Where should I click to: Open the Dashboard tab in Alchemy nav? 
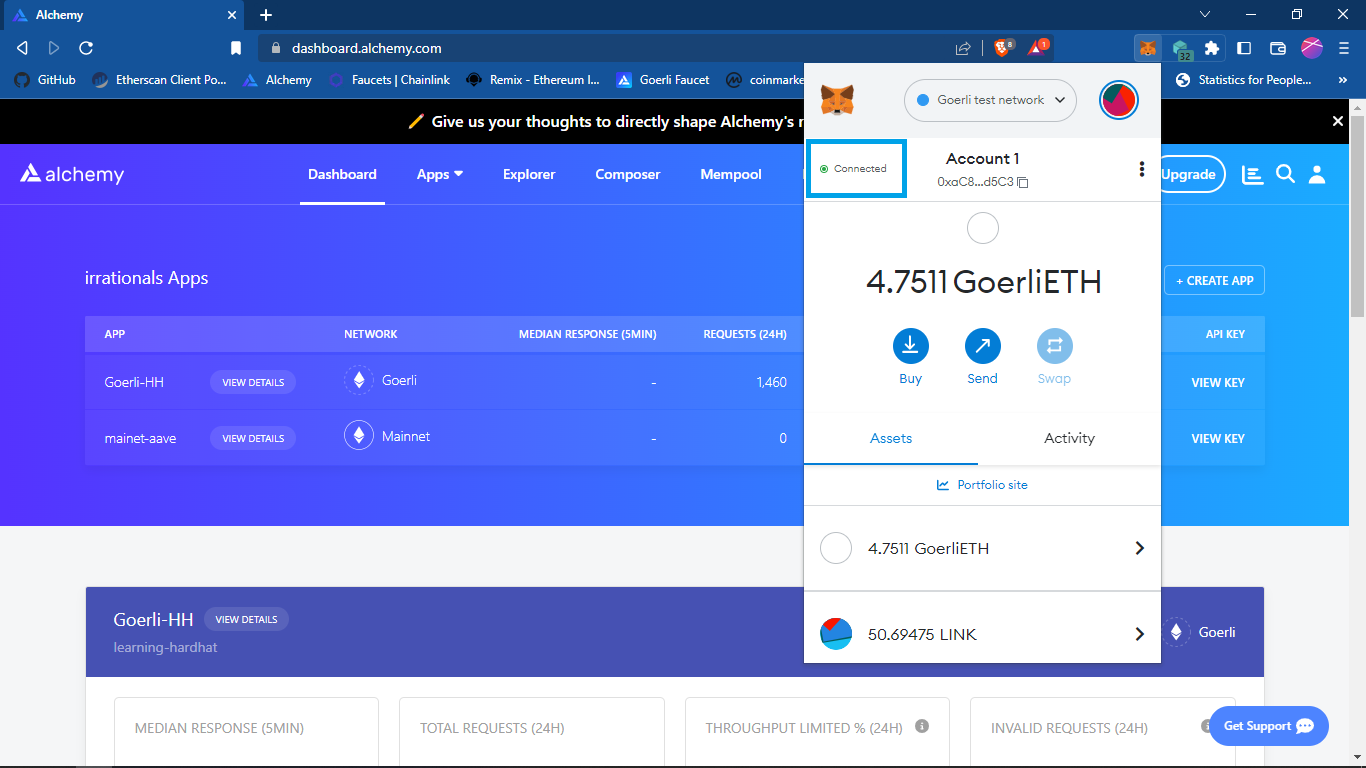point(342,174)
